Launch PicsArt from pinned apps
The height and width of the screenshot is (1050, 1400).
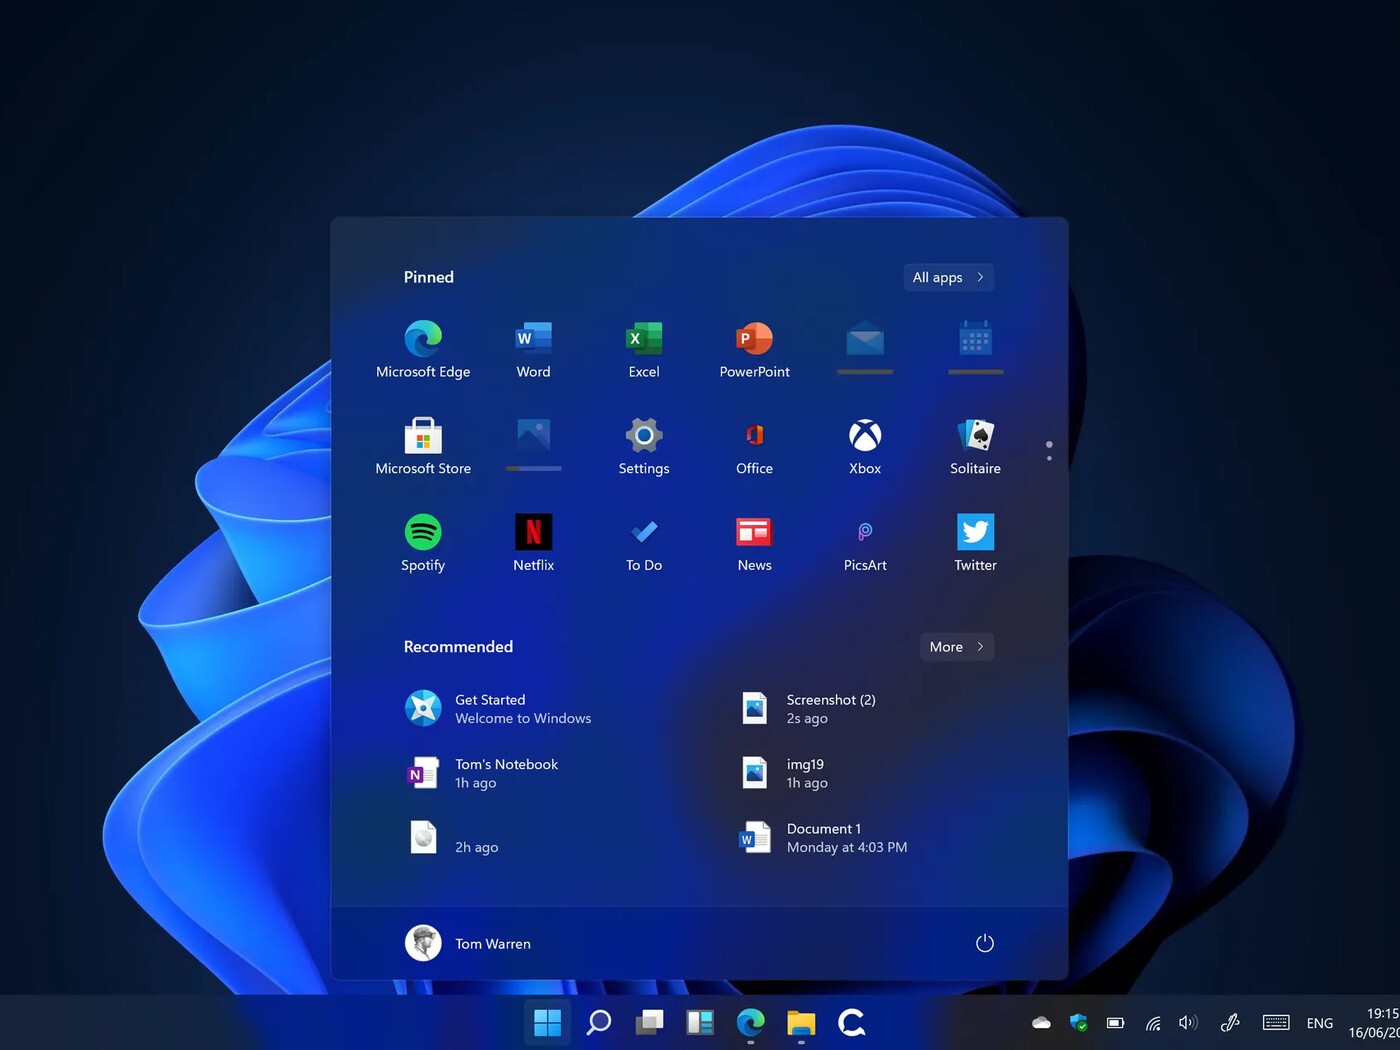tap(865, 543)
